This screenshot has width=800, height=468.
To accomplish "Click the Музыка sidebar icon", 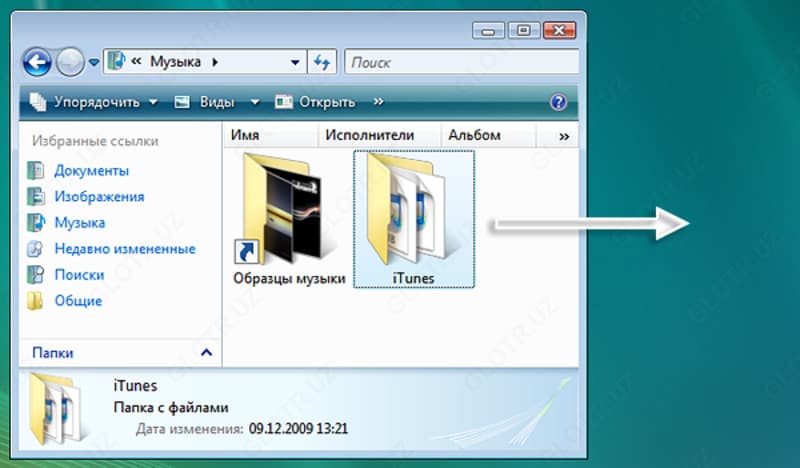I will 35,223.
